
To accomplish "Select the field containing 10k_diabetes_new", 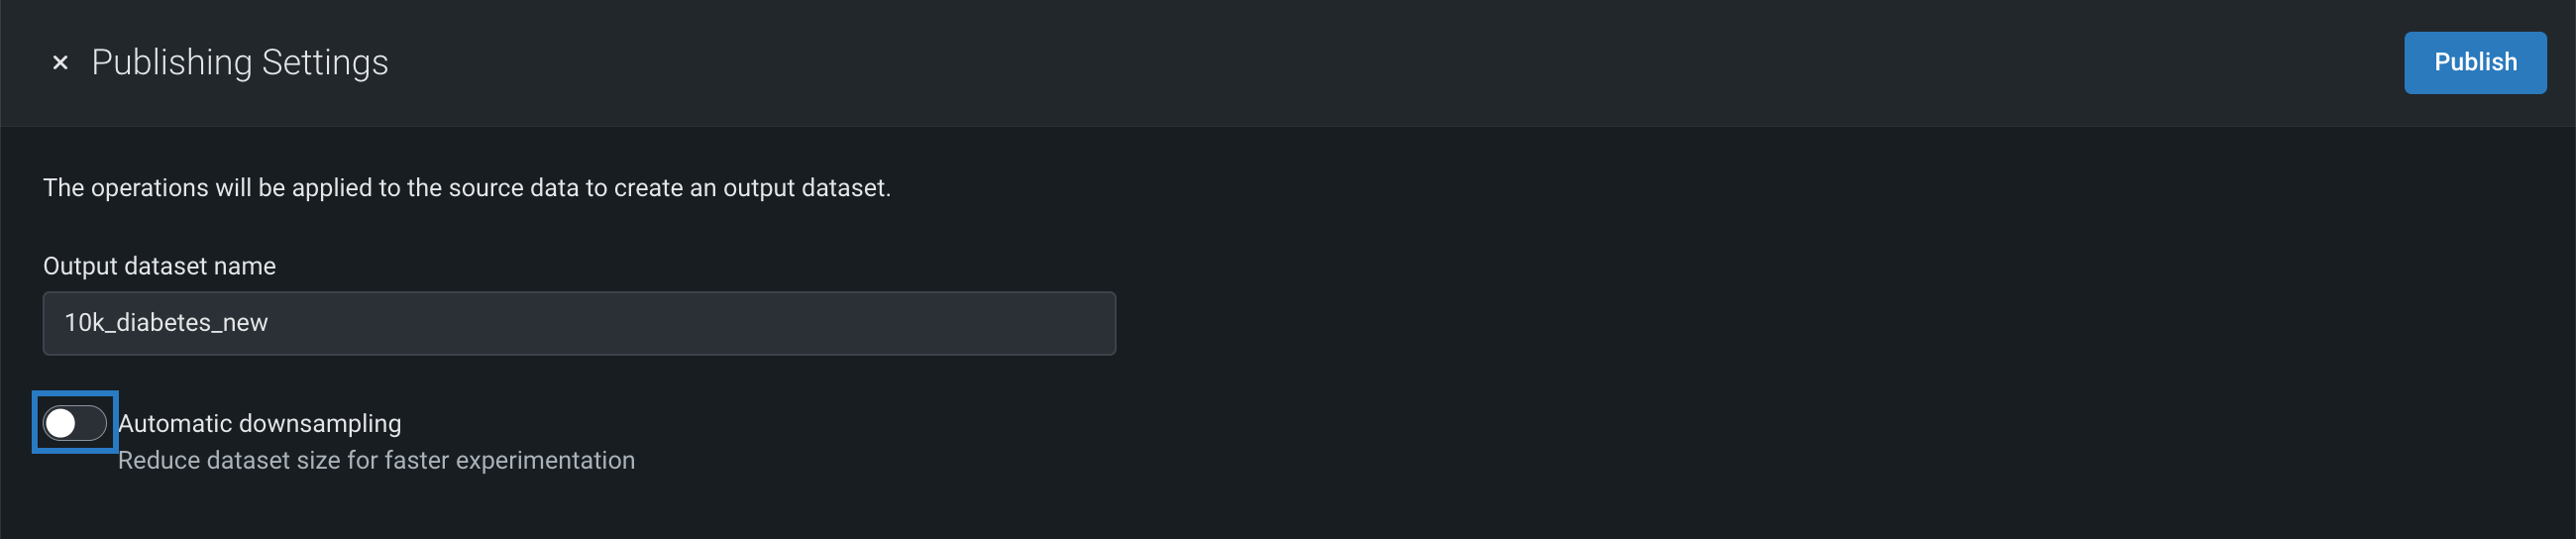I will (578, 323).
